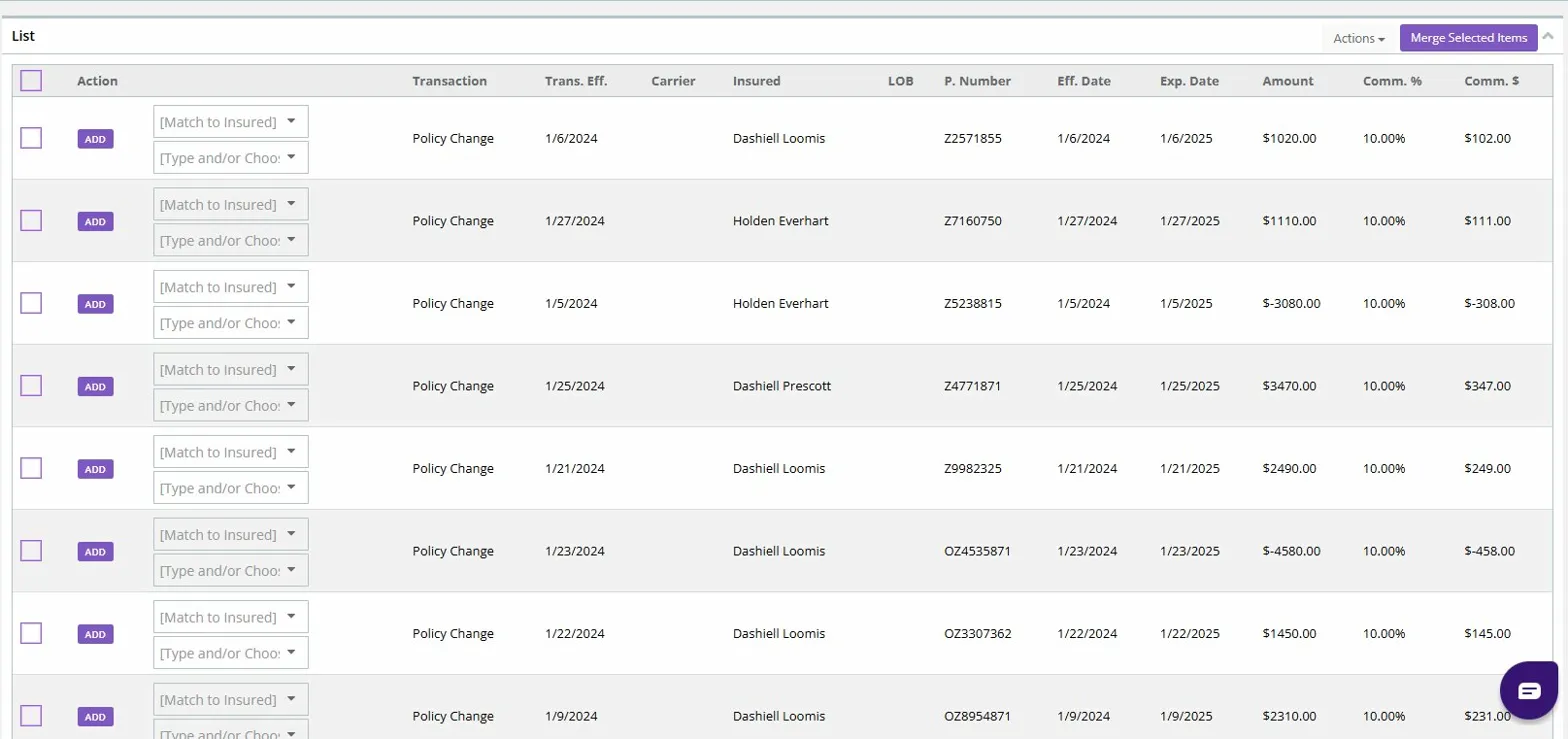Open Match to Insured dropdown for Z4771871
Viewport: 1568px width, 739px height.
tap(231, 369)
